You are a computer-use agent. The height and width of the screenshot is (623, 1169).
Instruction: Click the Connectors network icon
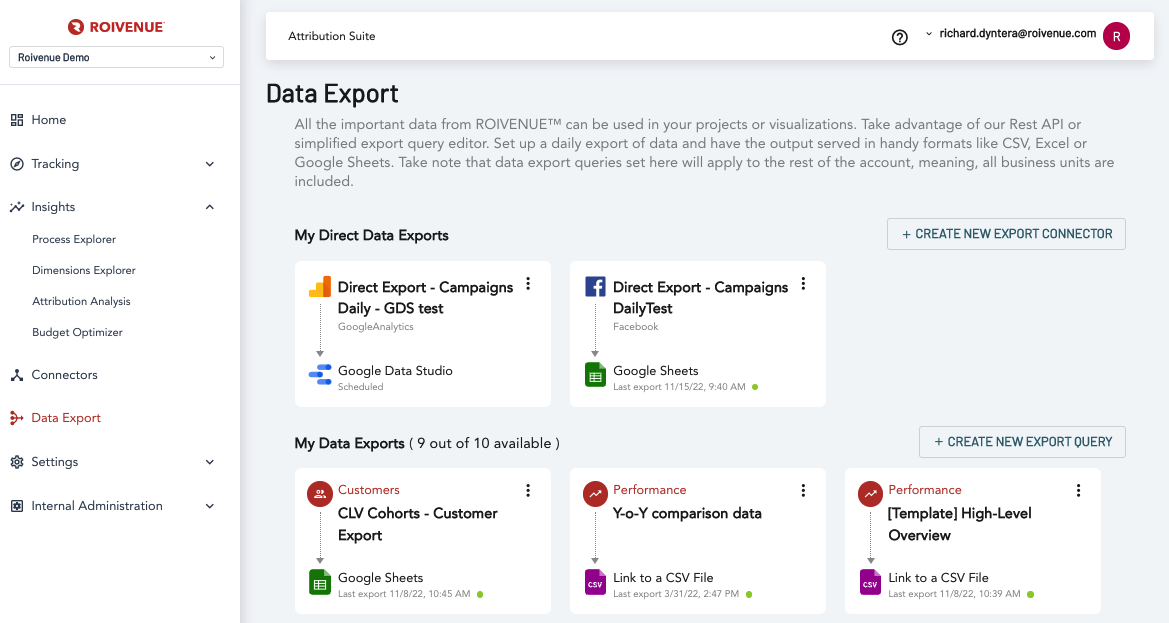16,375
